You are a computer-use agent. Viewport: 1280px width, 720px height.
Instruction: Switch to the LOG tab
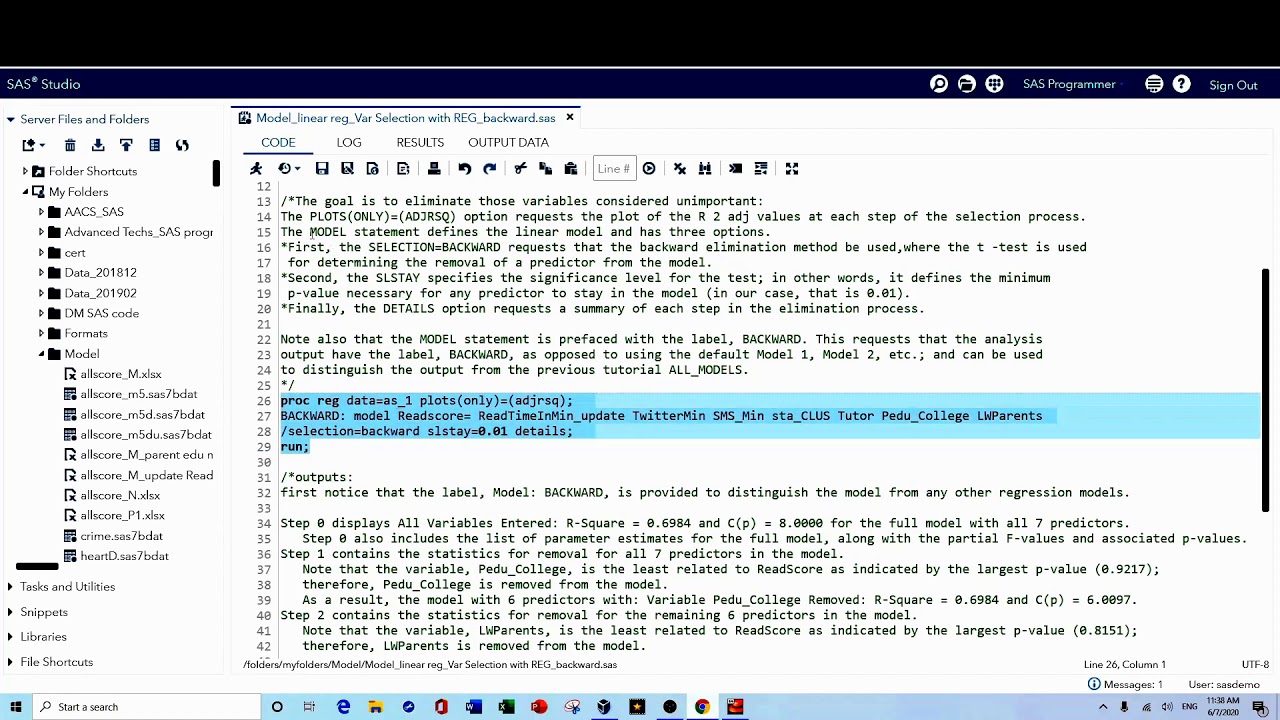tap(348, 143)
